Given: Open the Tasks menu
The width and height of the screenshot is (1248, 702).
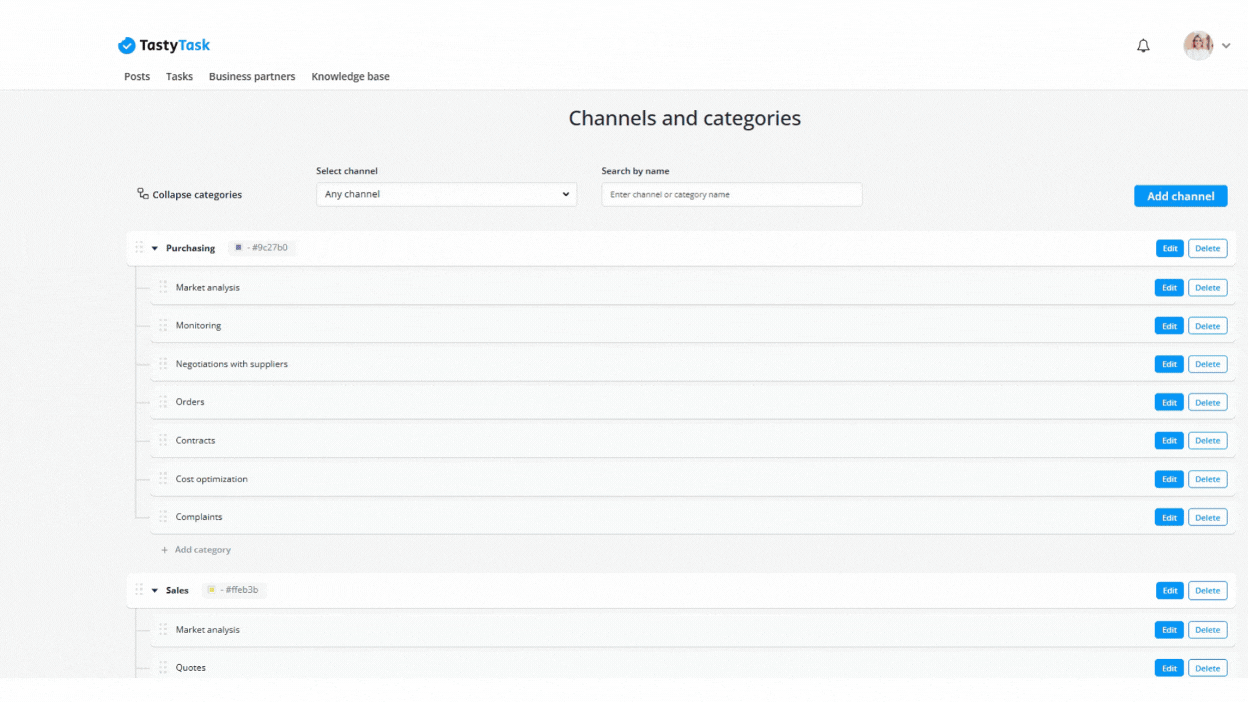Looking at the screenshot, I should click(179, 76).
